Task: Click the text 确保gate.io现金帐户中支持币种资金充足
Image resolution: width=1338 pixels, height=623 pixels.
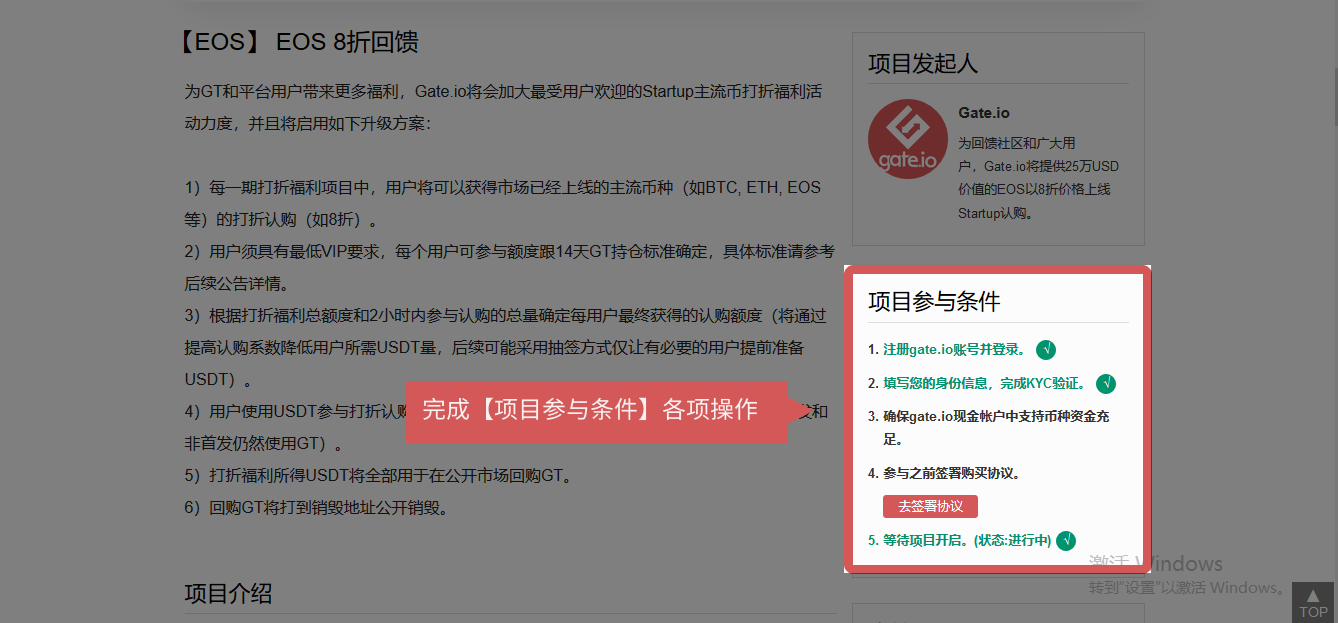Action: [996, 427]
